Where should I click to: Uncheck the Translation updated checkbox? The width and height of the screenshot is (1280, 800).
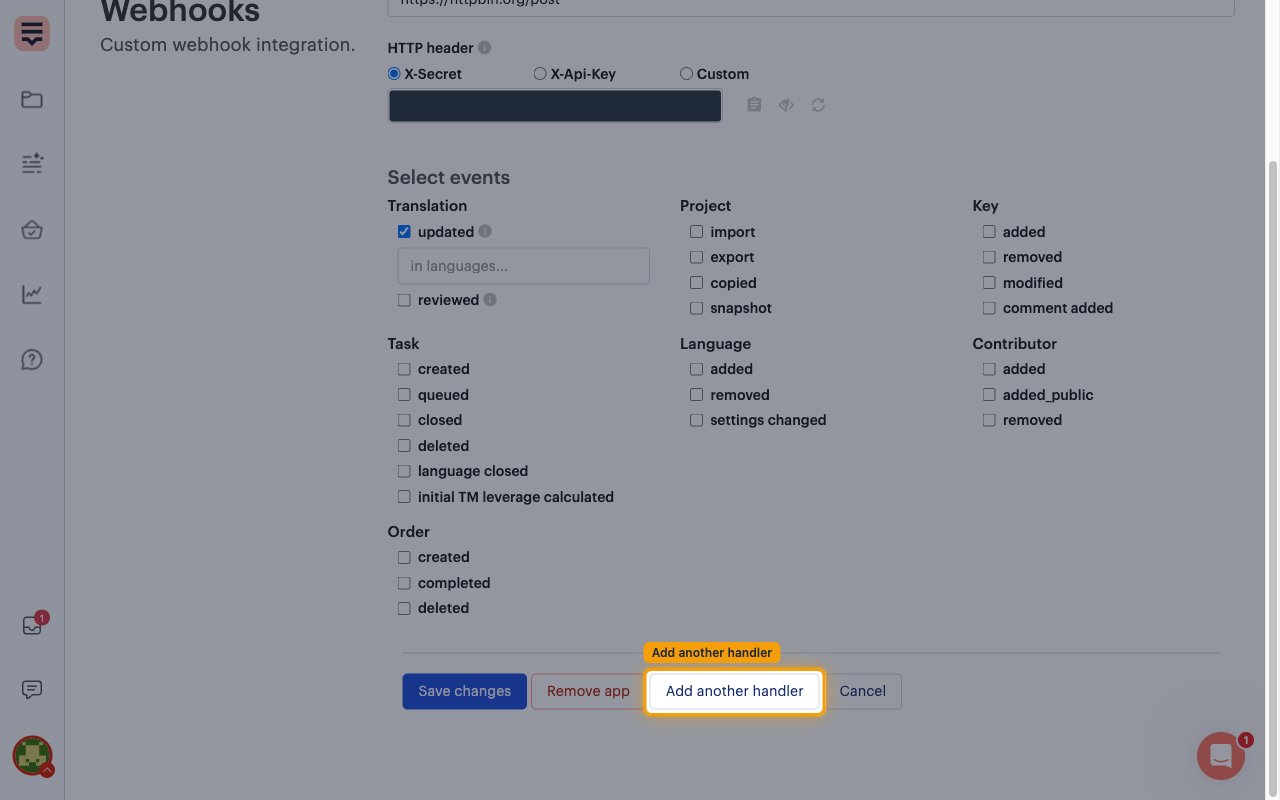pos(404,232)
